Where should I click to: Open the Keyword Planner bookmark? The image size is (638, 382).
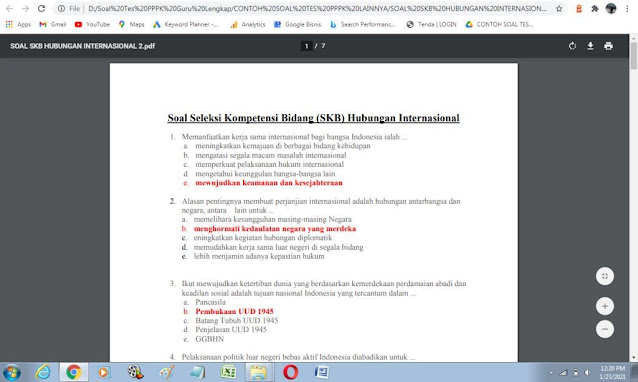coord(186,24)
